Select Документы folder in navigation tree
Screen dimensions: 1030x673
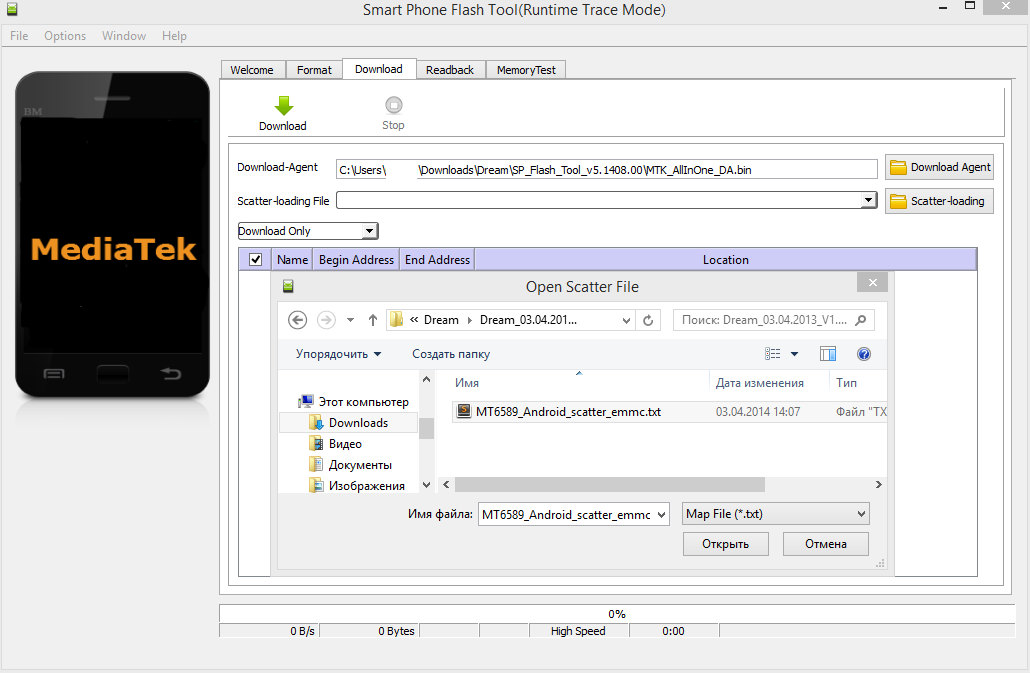pos(351,465)
